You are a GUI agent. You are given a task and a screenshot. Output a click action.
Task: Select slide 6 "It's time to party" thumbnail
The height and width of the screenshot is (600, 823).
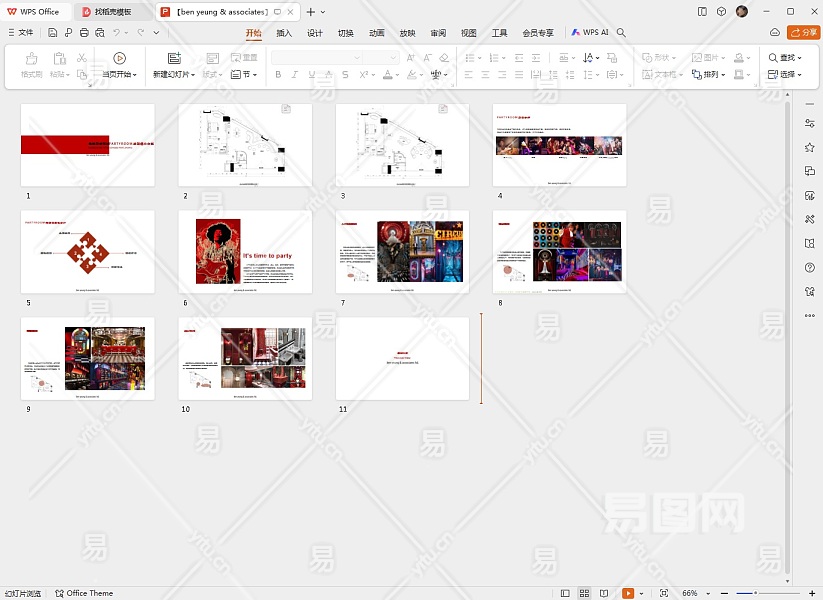pyautogui.click(x=245, y=252)
